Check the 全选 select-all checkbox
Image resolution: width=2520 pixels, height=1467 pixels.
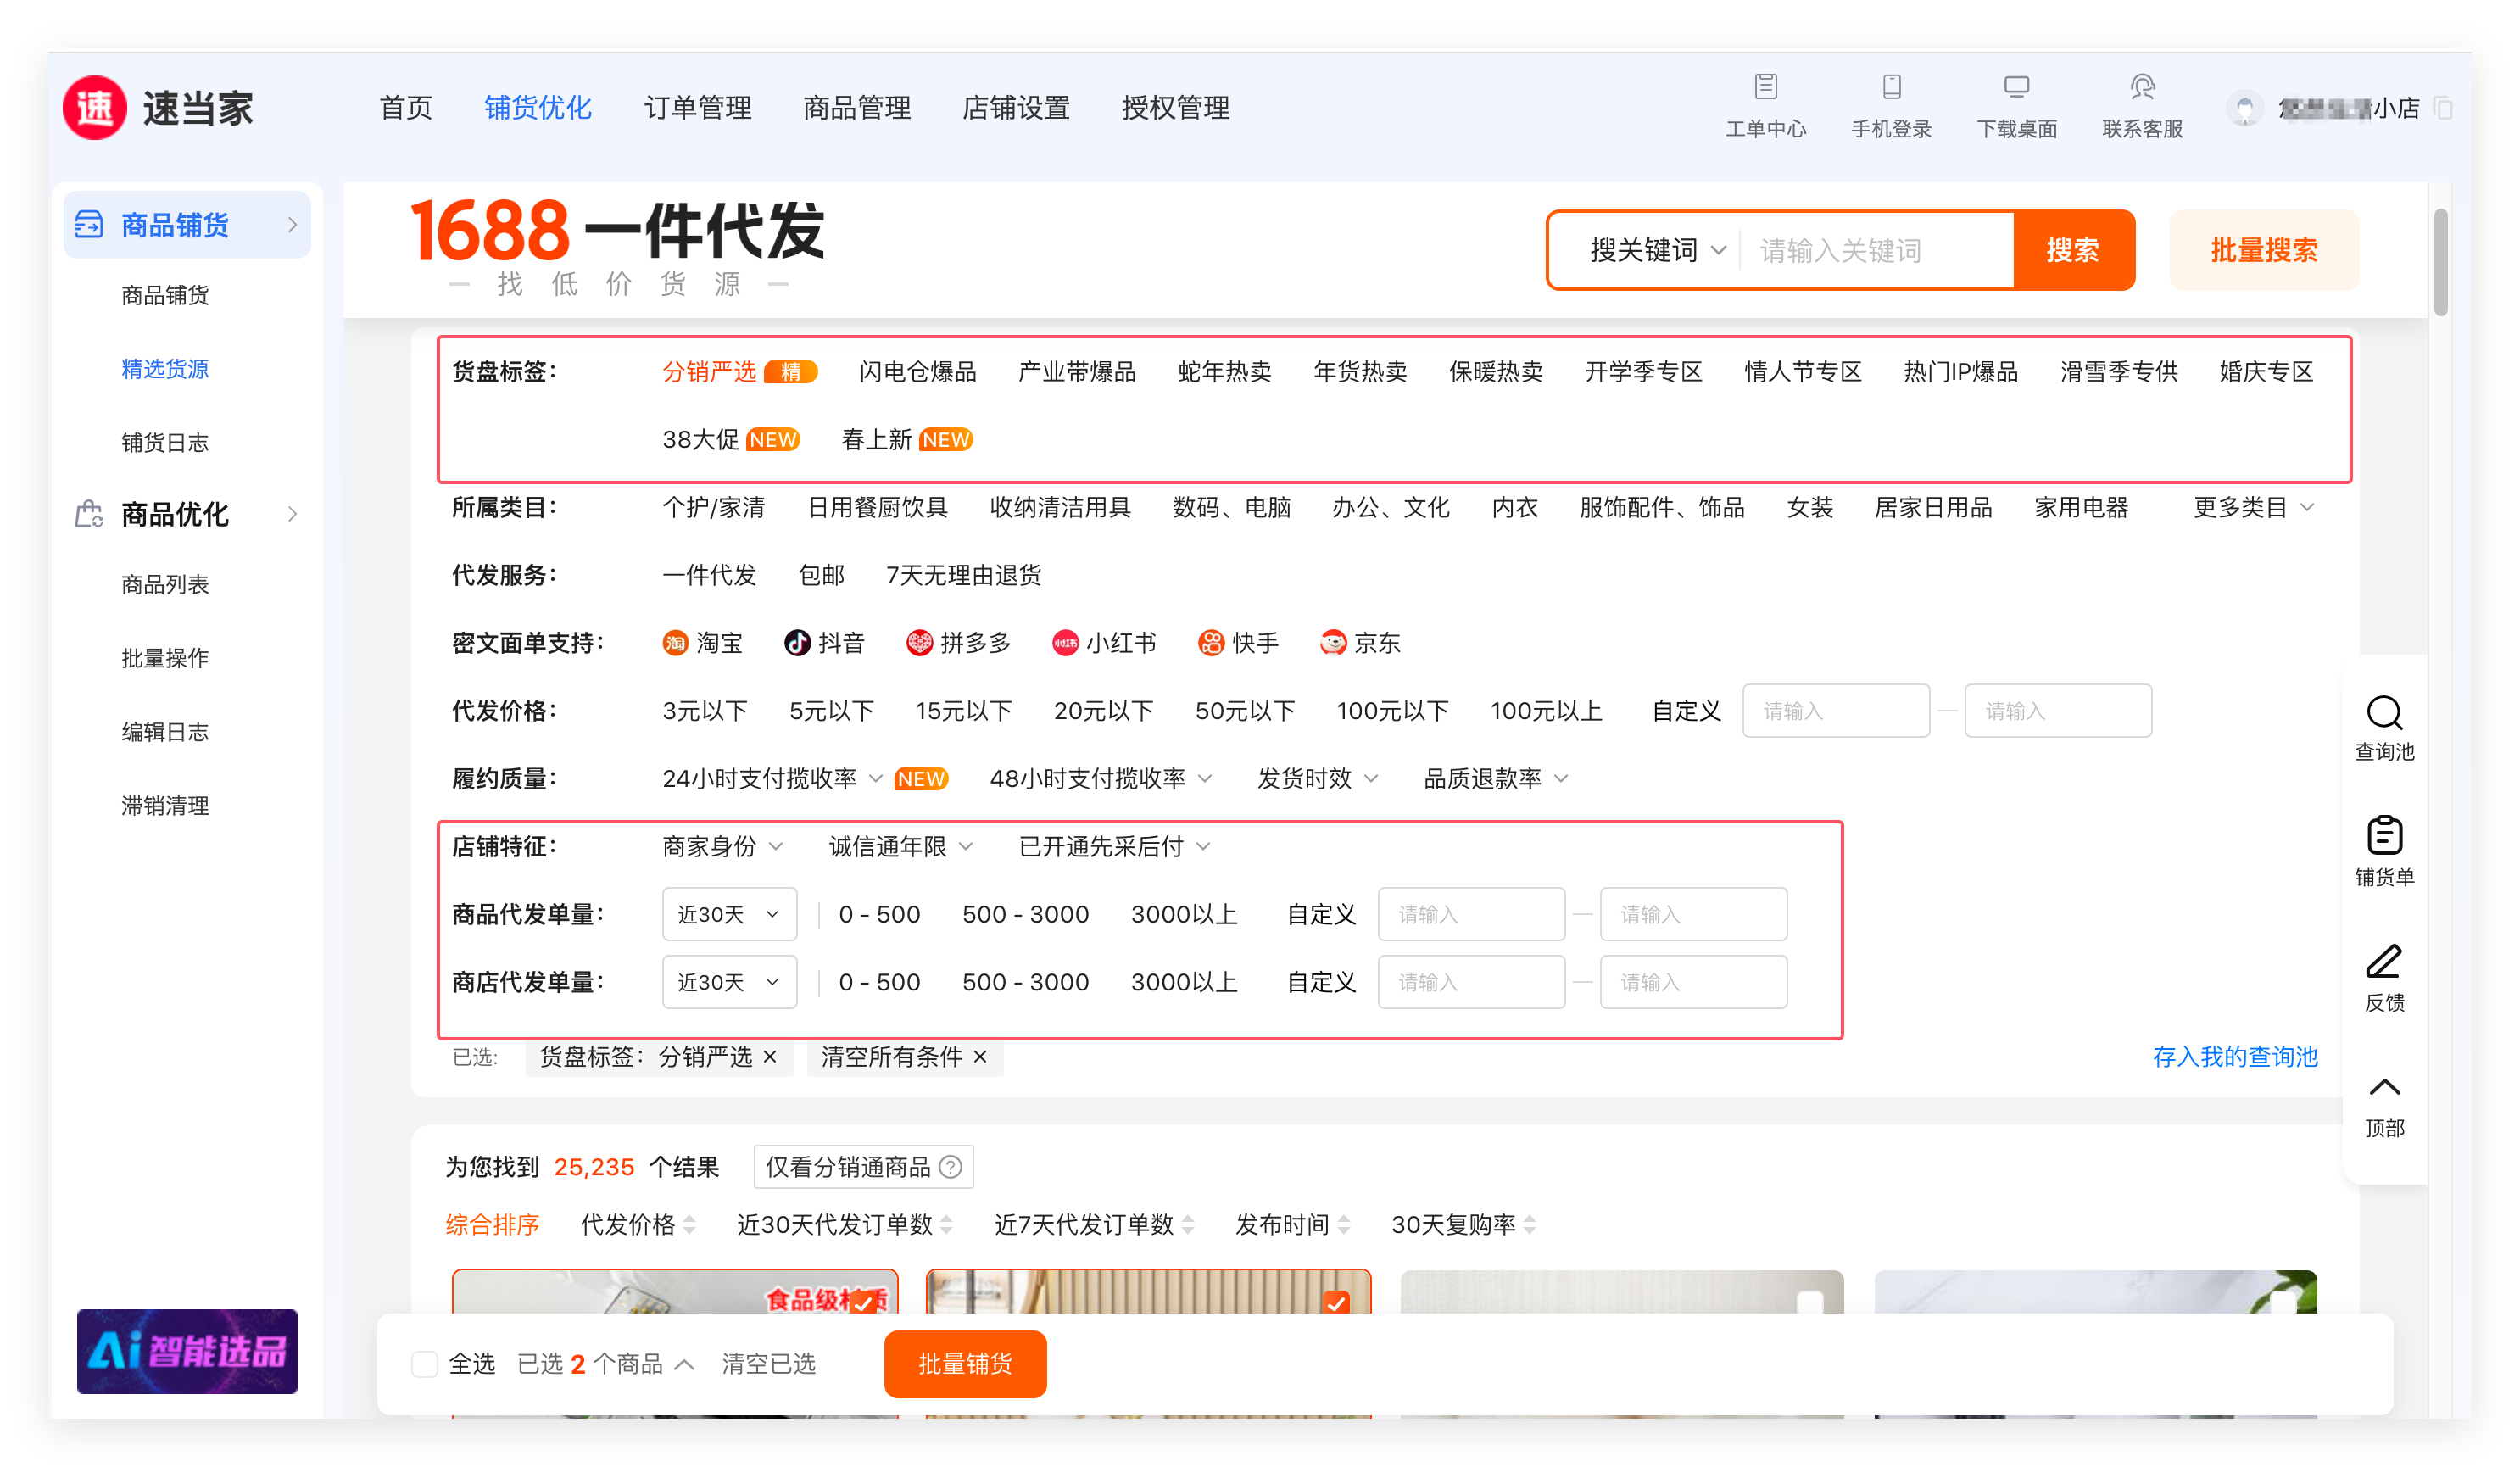tap(425, 1364)
